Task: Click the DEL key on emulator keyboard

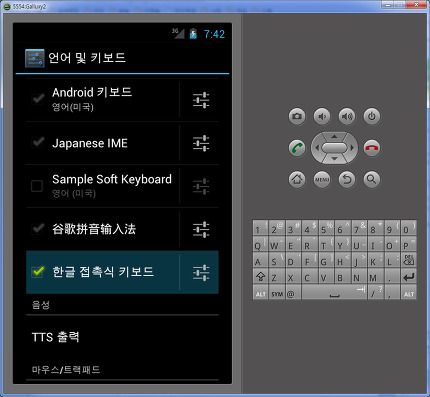Action: pyautogui.click(x=408, y=261)
